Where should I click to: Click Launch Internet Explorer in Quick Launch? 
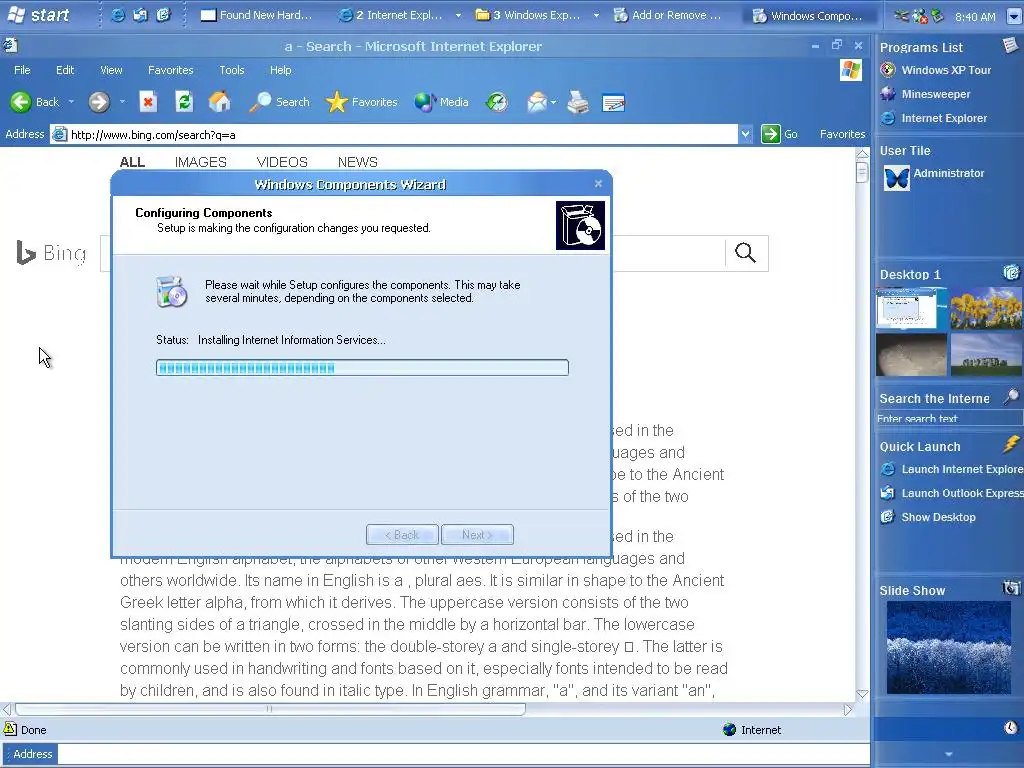pos(951,469)
